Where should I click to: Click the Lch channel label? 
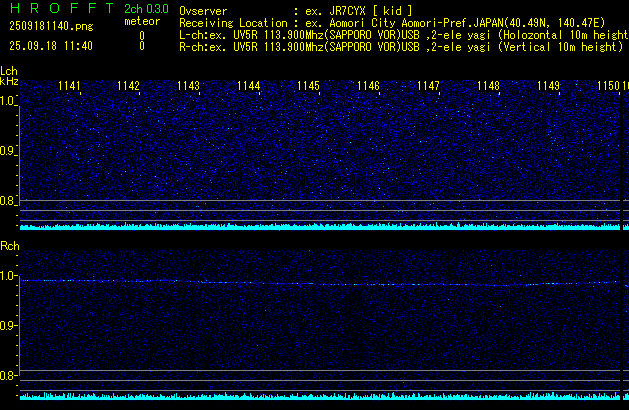coord(9,71)
